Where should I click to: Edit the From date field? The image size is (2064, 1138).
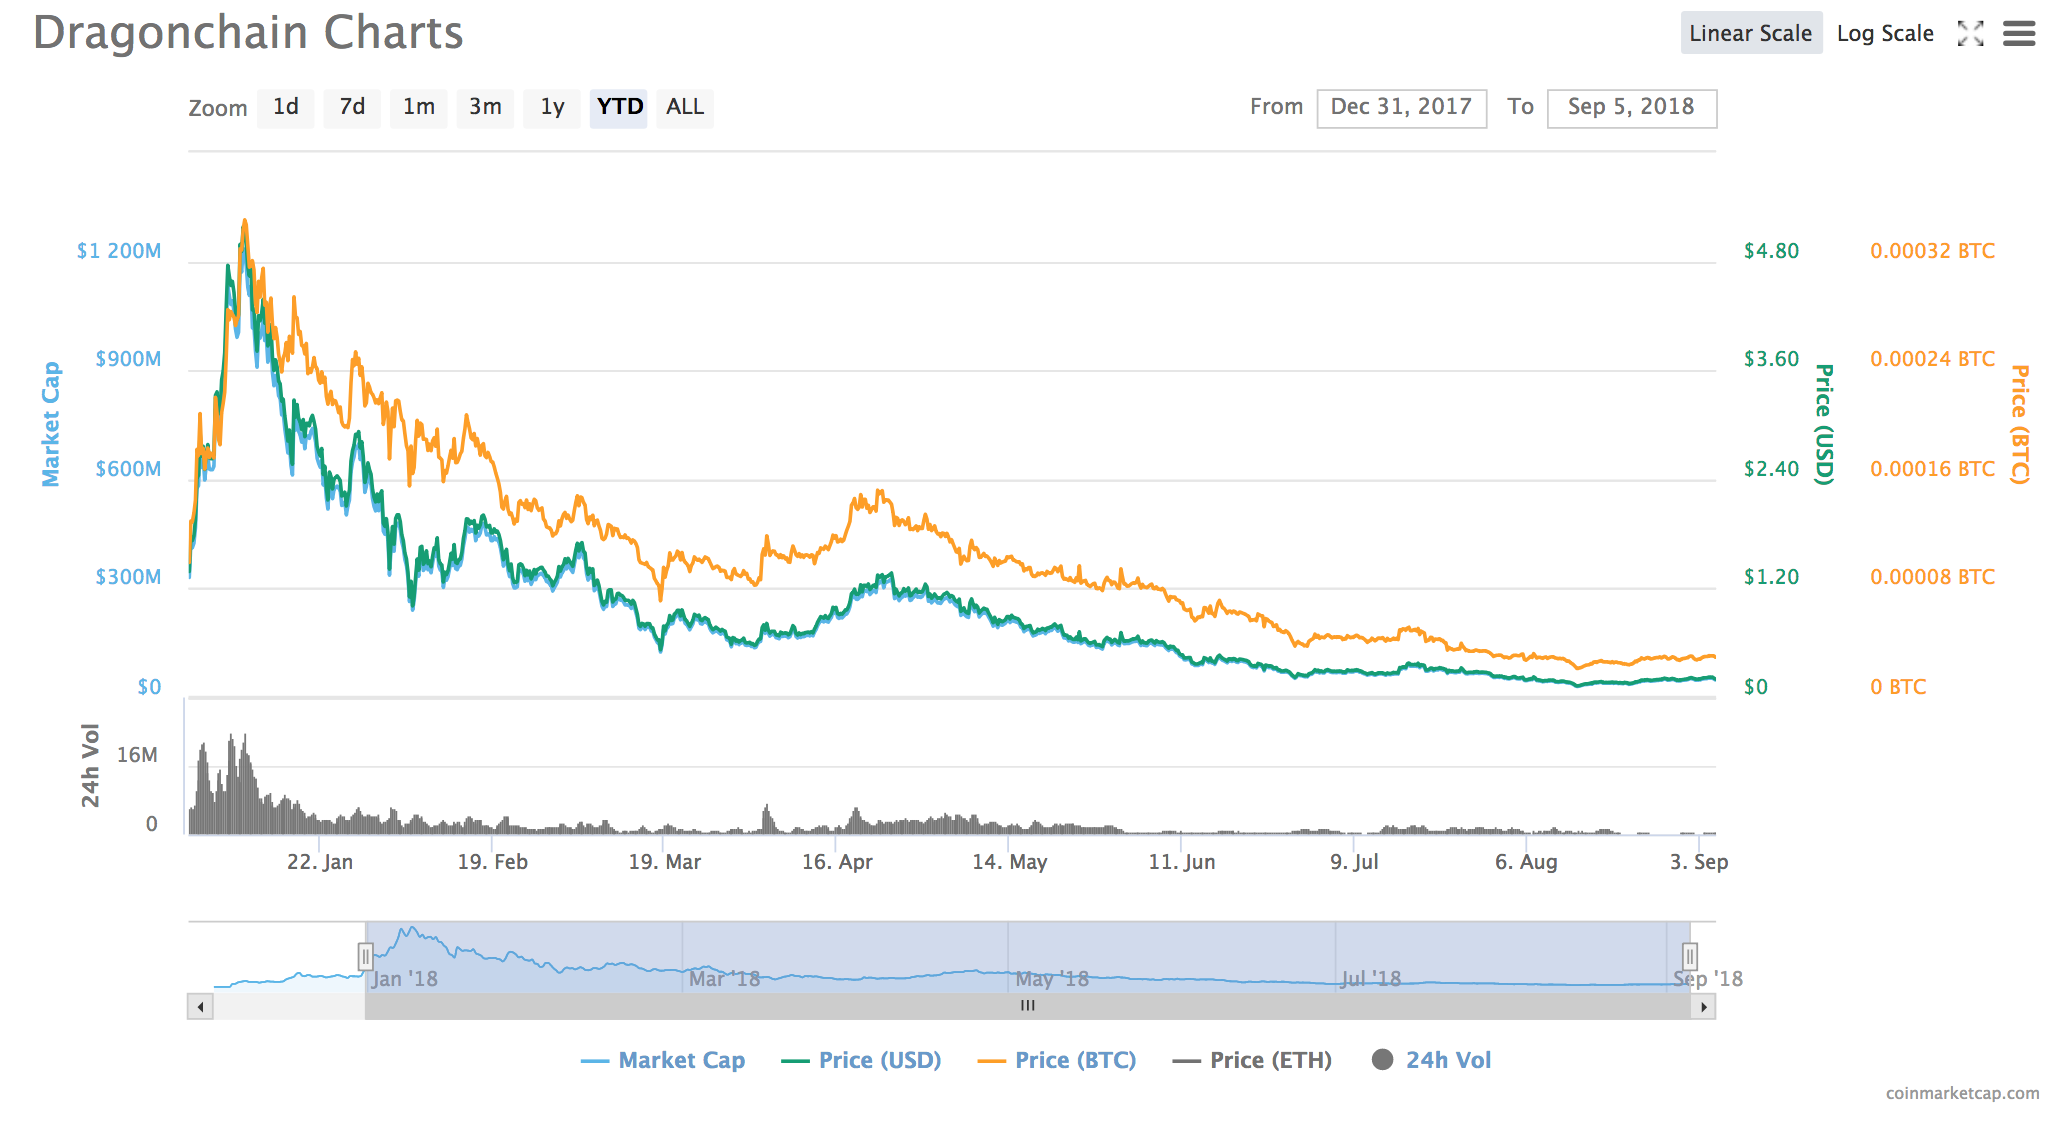tap(1401, 108)
